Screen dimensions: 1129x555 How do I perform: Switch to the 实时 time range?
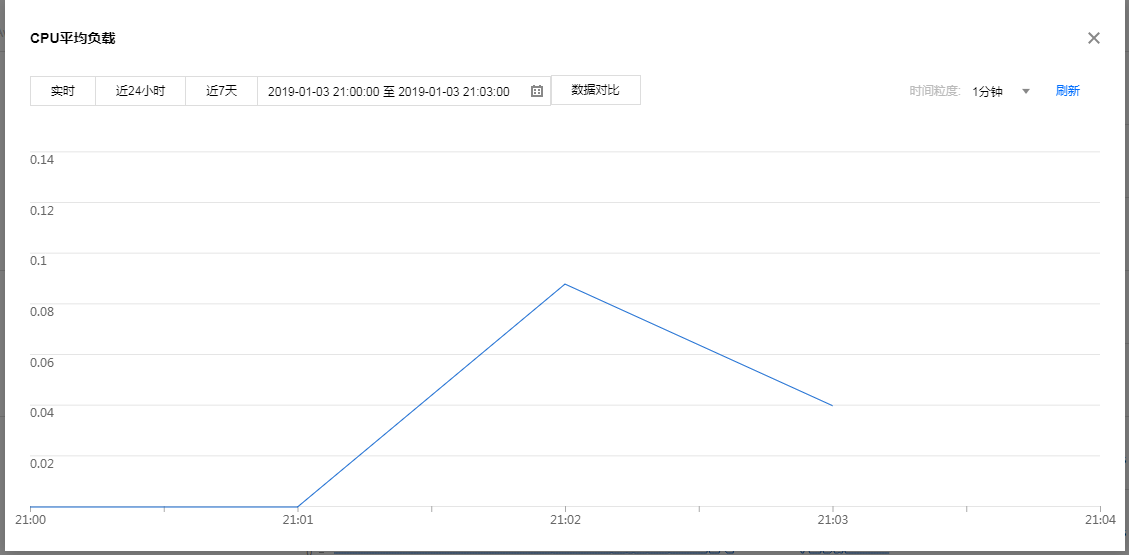coord(63,91)
